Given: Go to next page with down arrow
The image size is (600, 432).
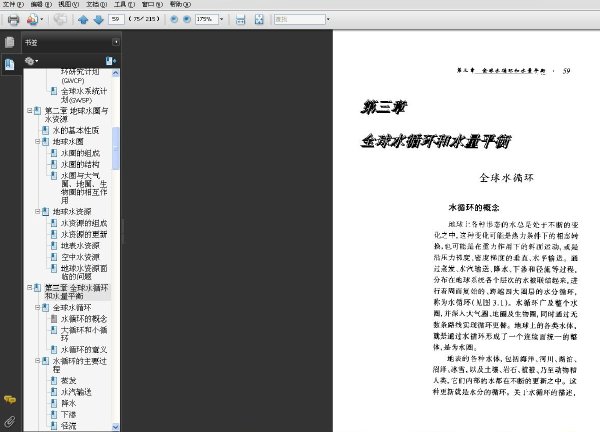Looking at the screenshot, I should point(98,19).
